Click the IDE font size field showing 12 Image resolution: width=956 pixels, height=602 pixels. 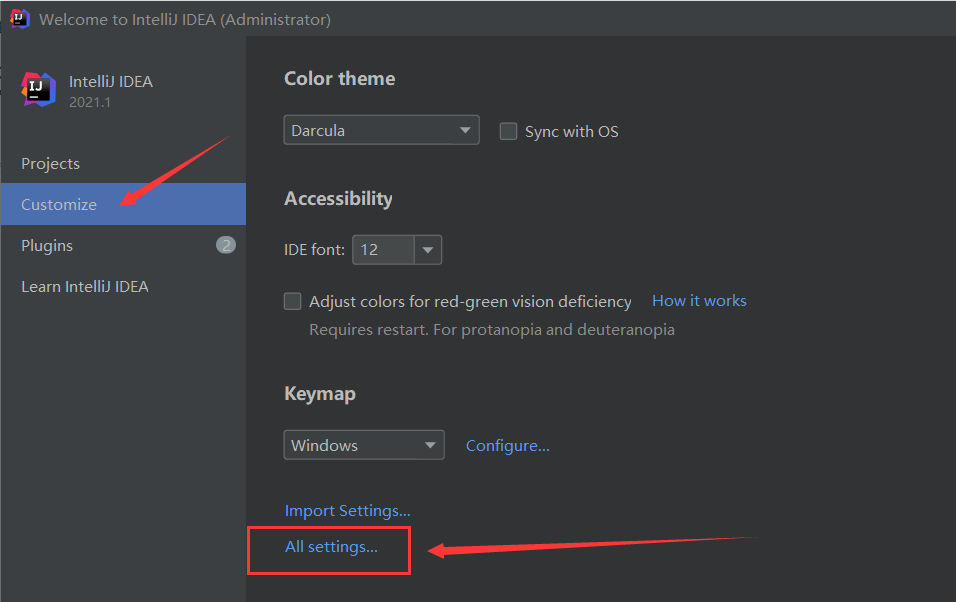(x=382, y=249)
